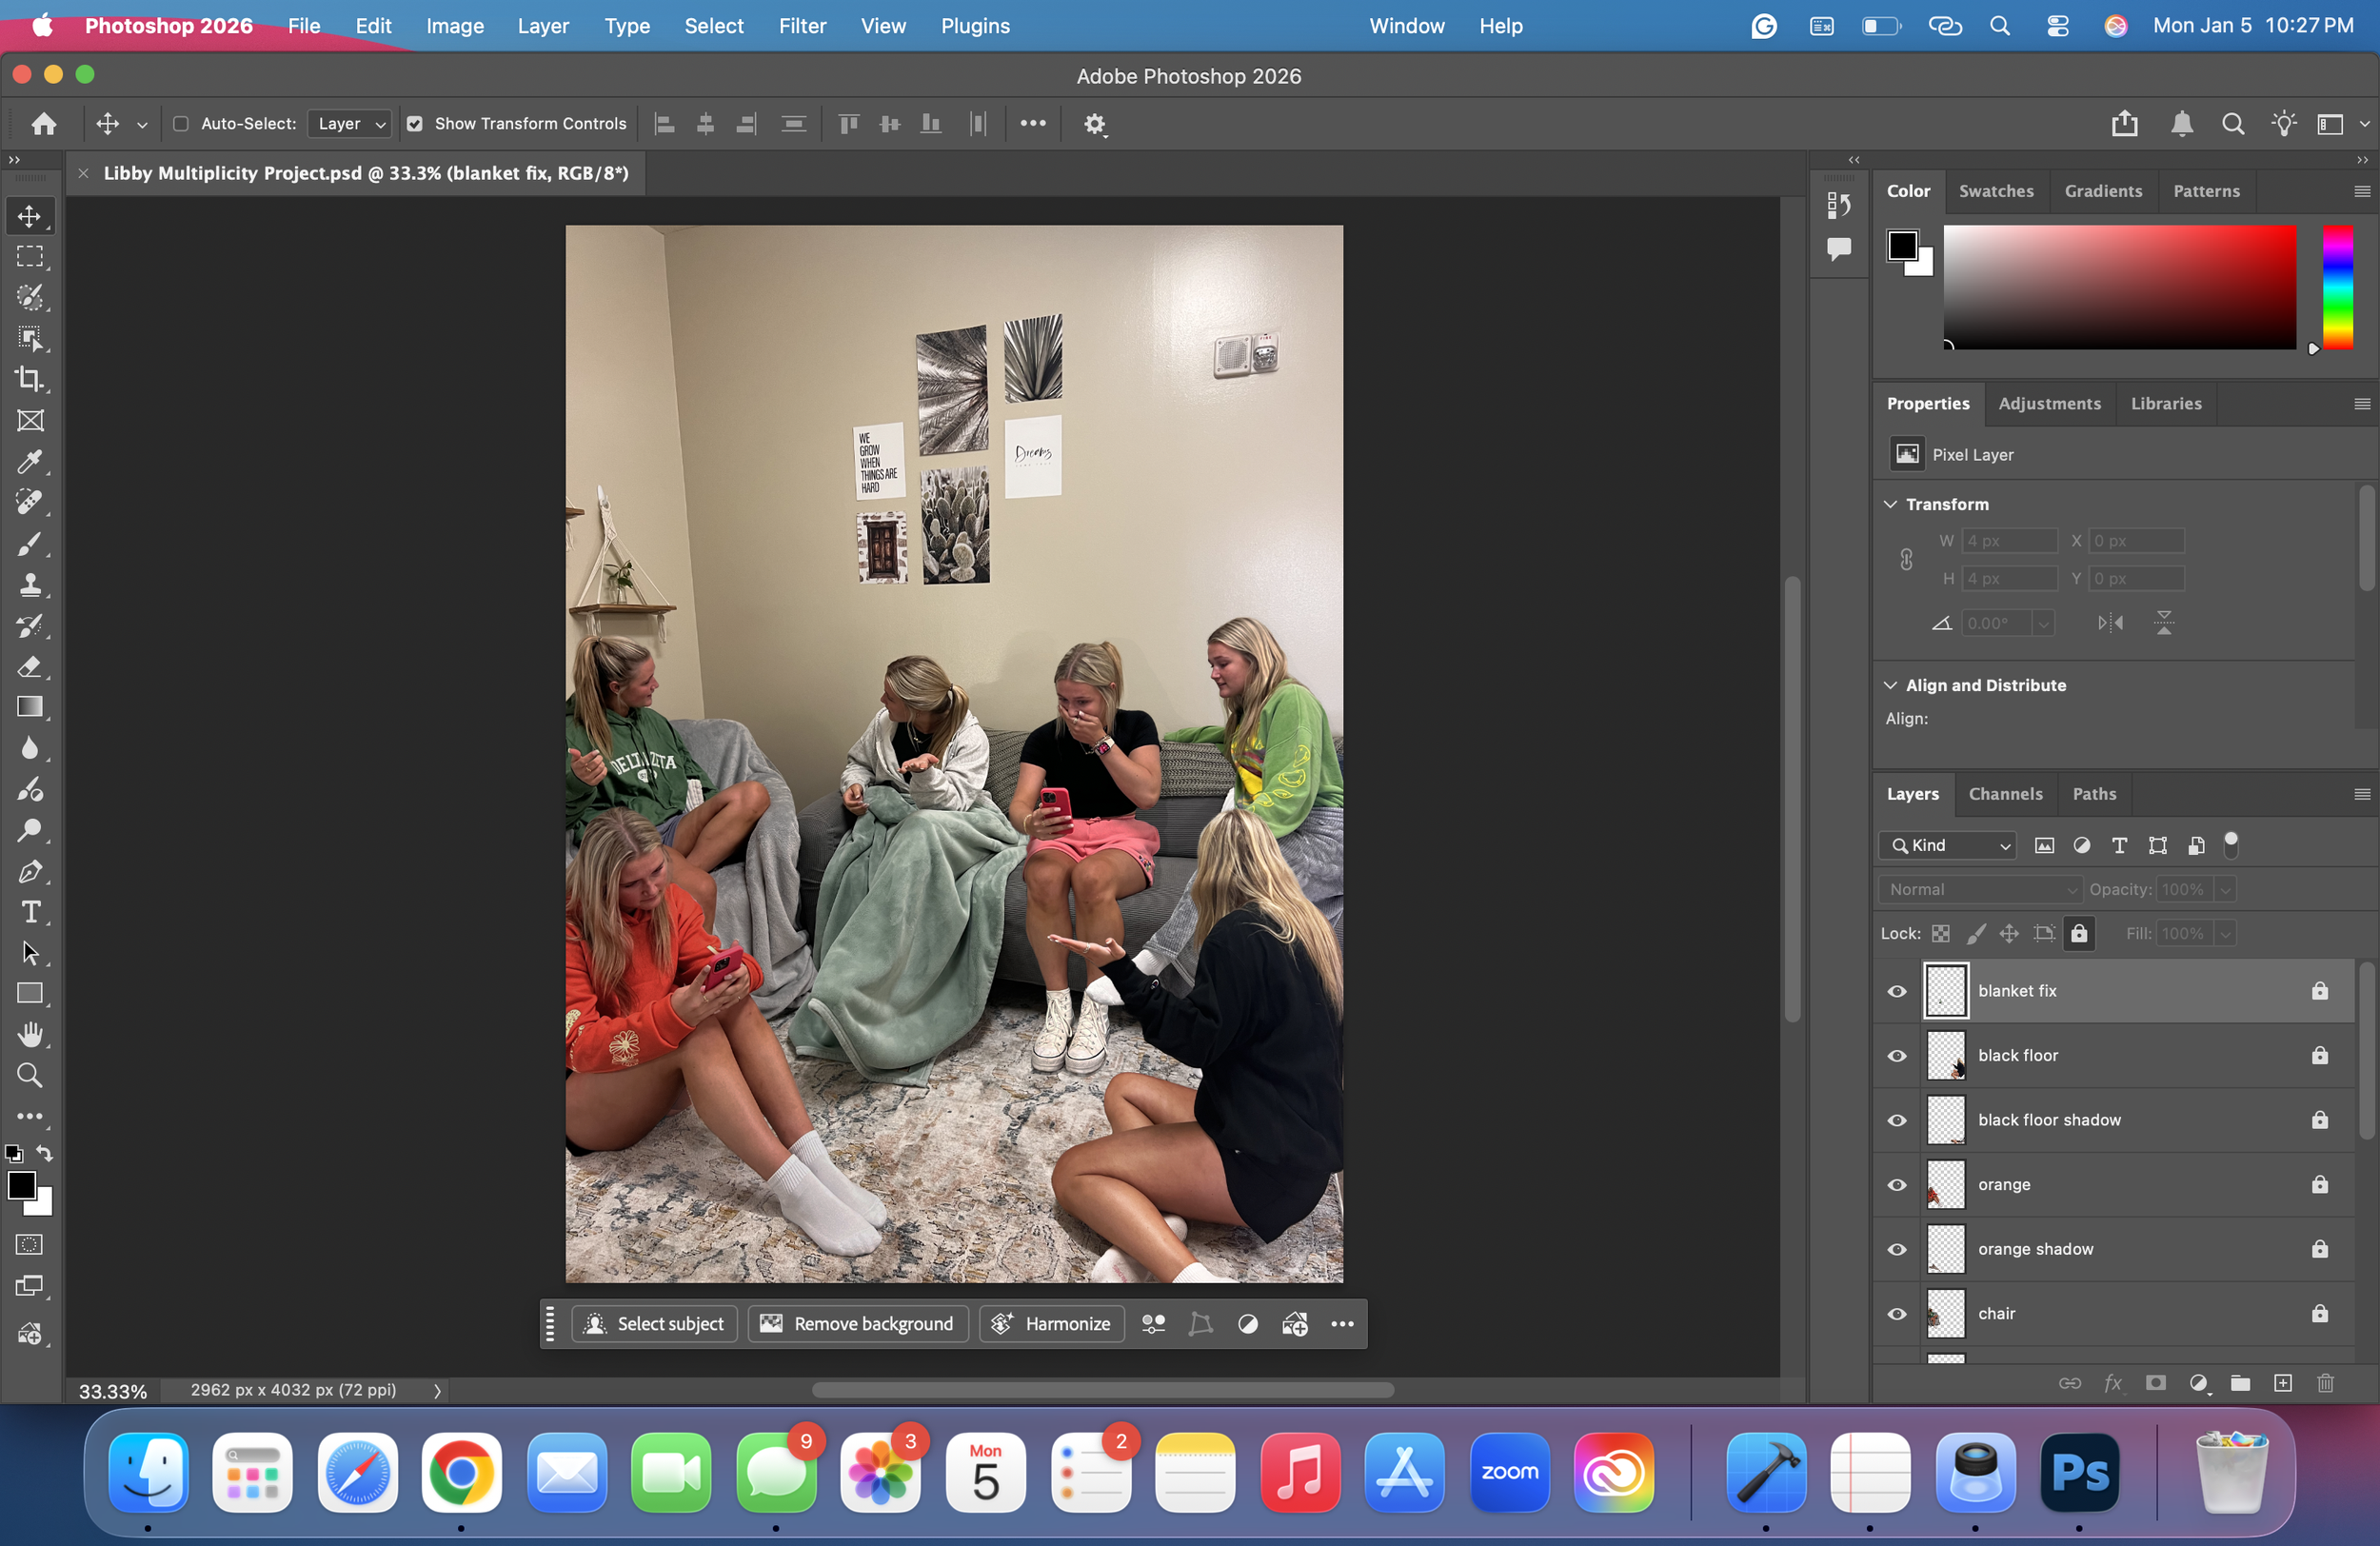Uncheck Show Transform Controls
Screen dimensions: 2380x1546
(x=415, y=124)
